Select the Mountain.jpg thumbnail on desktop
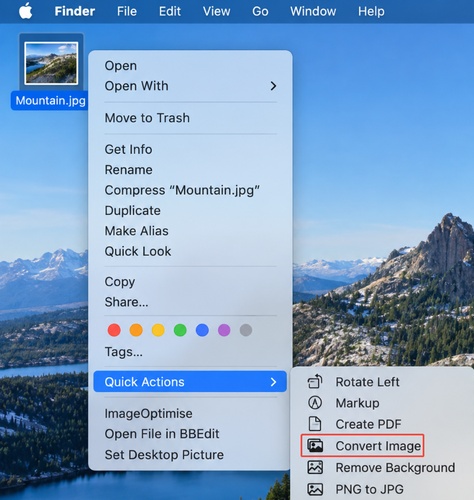 pos(51,63)
